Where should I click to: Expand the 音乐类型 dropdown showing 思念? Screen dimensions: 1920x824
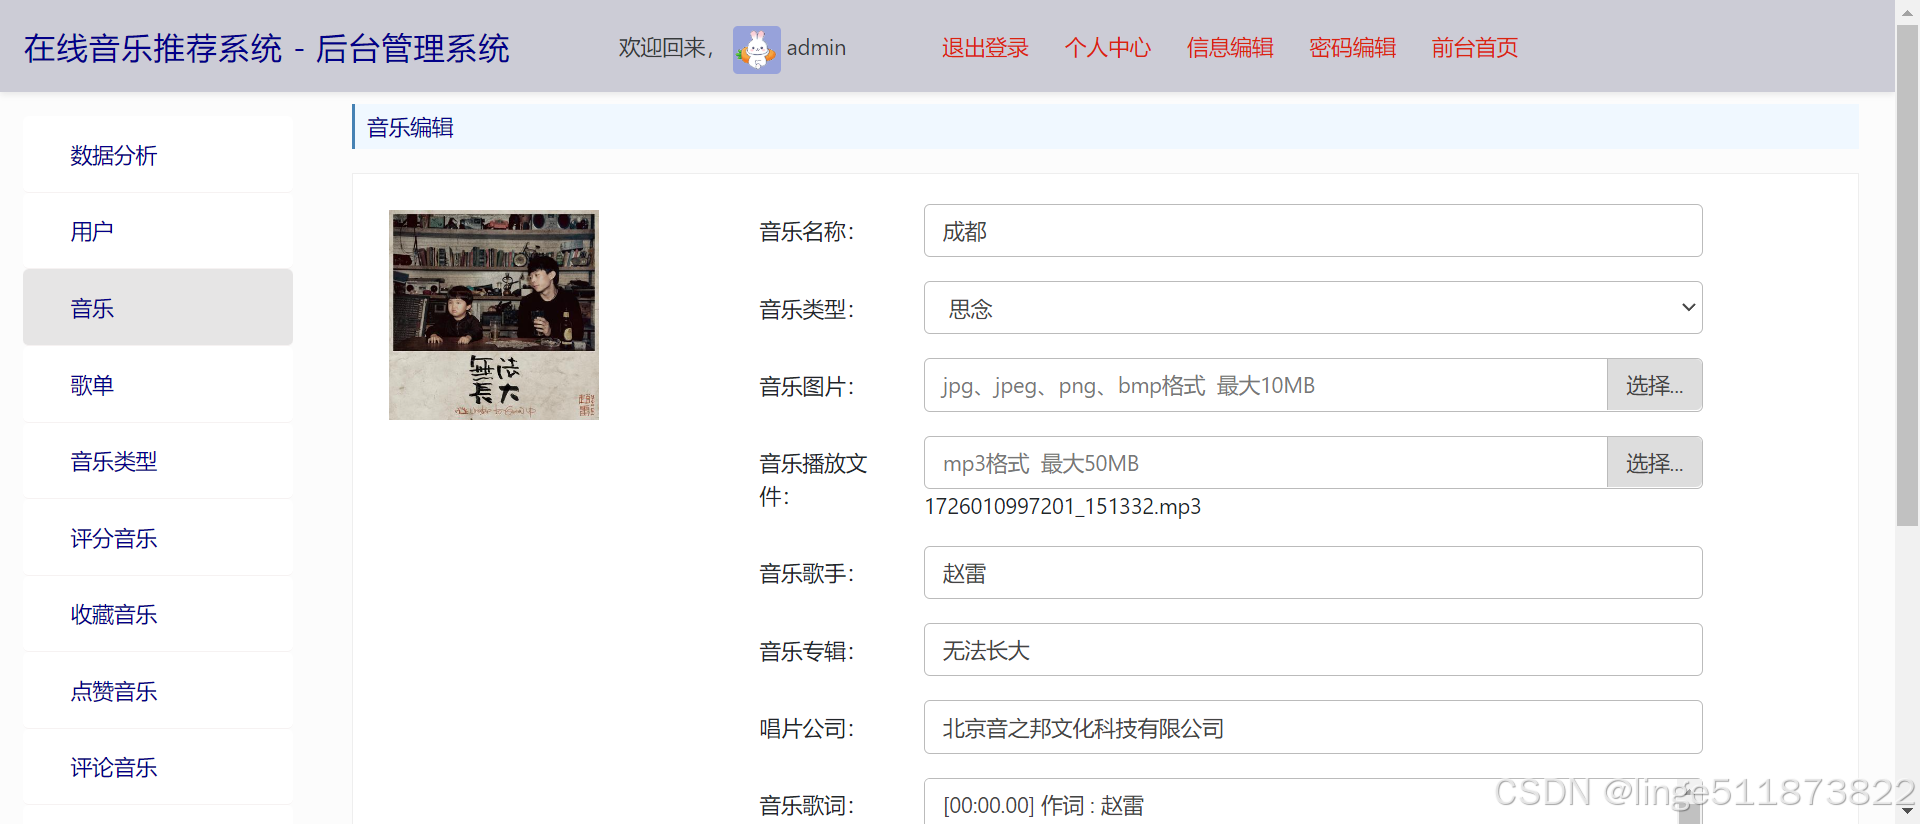[x=1313, y=308]
